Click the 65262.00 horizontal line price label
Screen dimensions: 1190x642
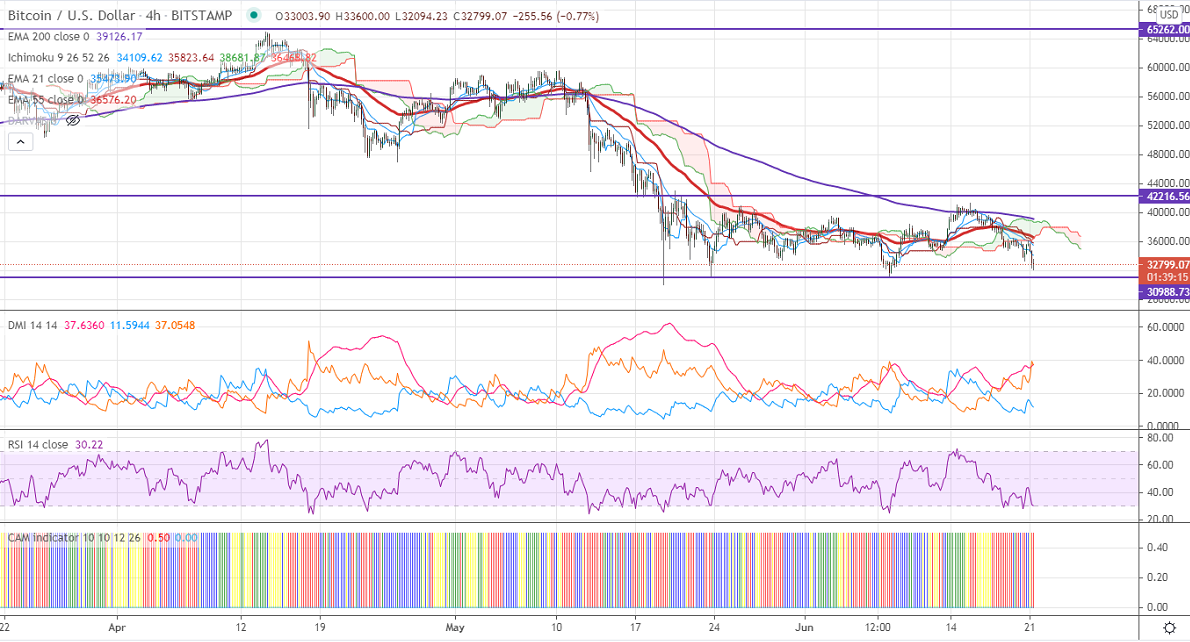[1165, 30]
